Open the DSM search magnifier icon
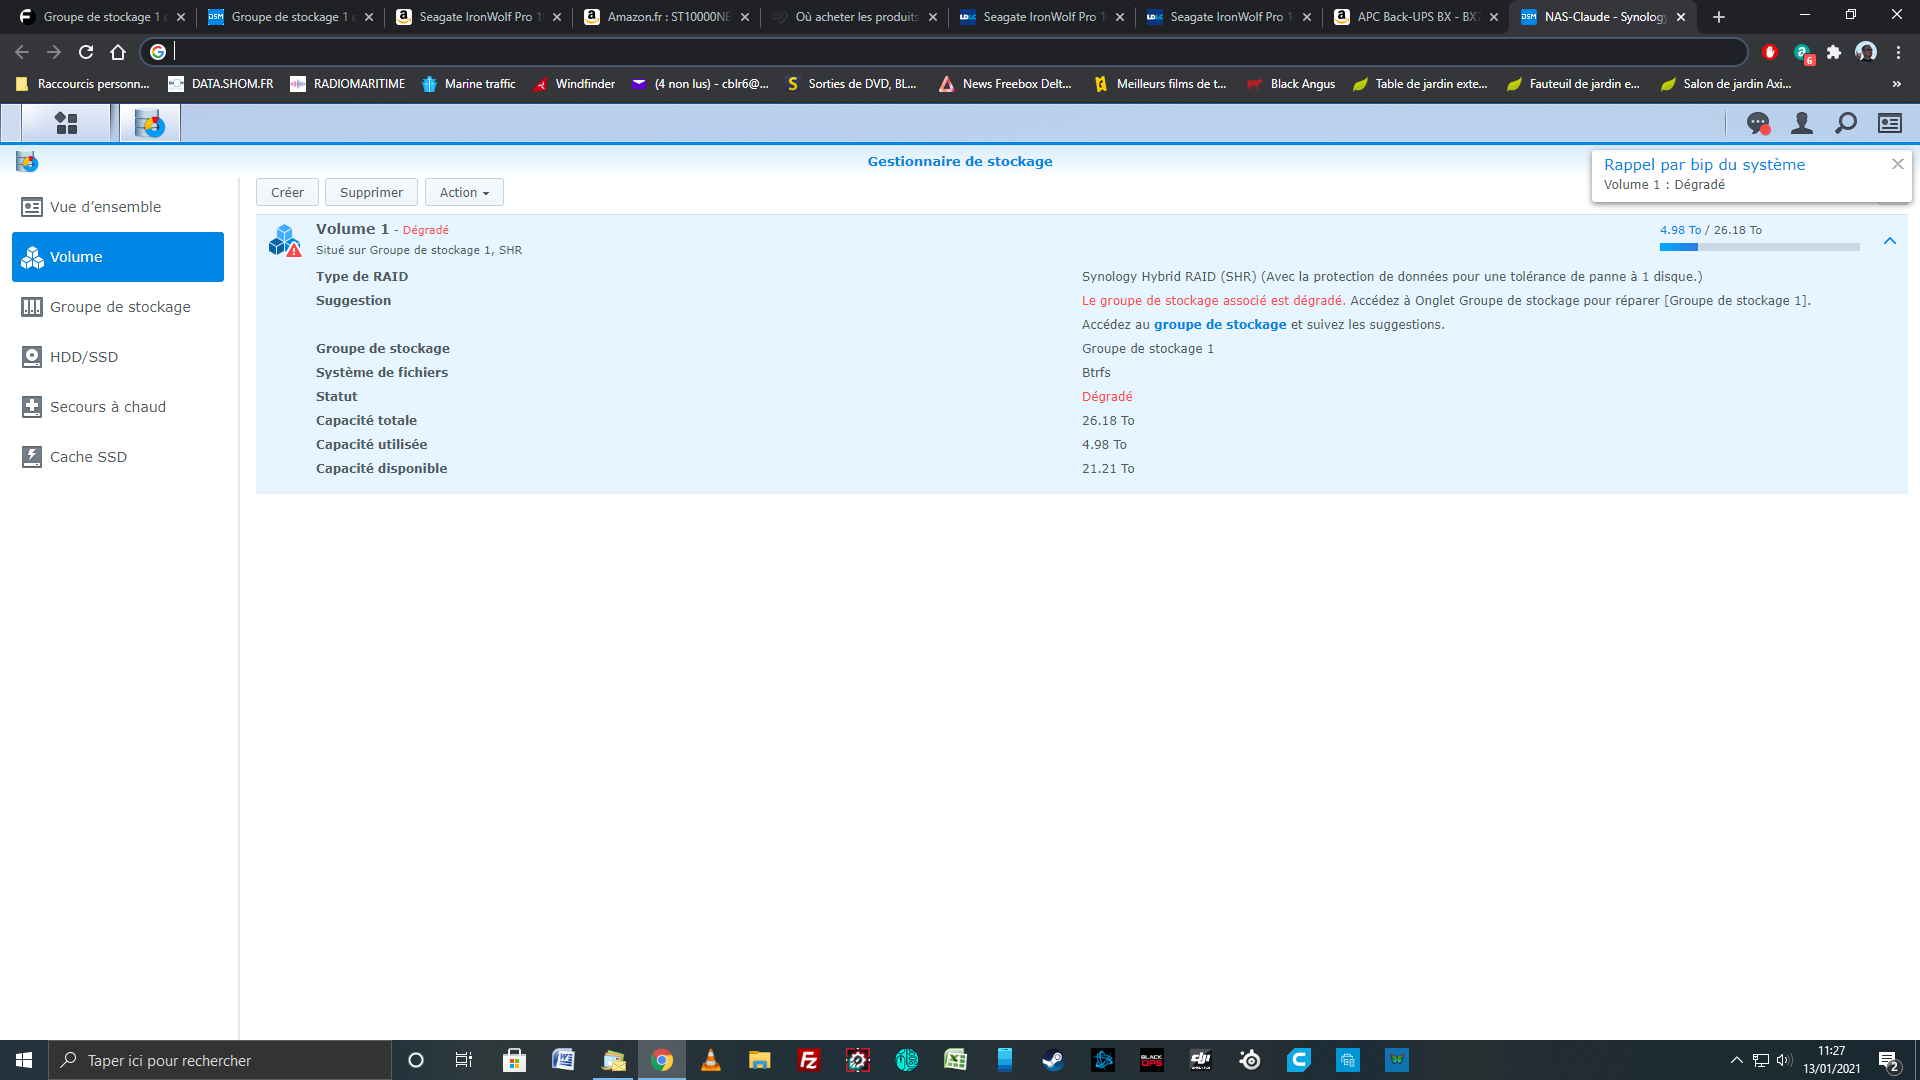This screenshot has height=1080, width=1920. (x=1845, y=123)
